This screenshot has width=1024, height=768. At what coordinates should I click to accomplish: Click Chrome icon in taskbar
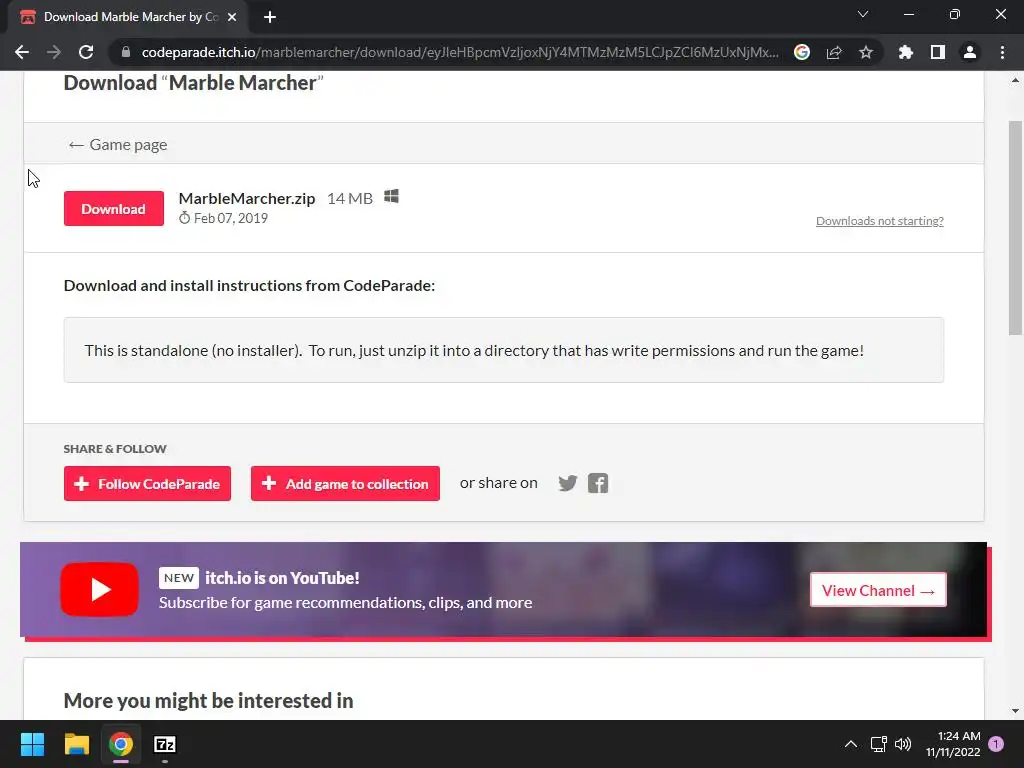coord(121,744)
